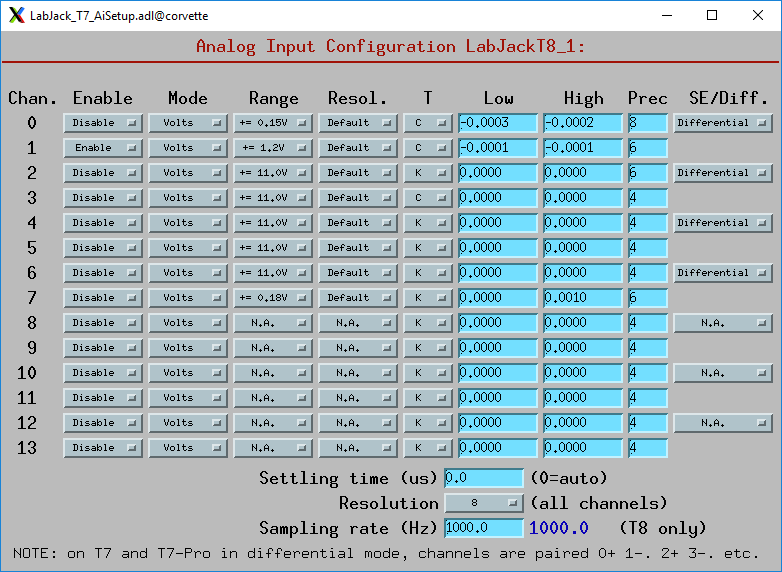The image size is (782, 572).
Task: Click the Low field for channel 1
Action: point(498,148)
